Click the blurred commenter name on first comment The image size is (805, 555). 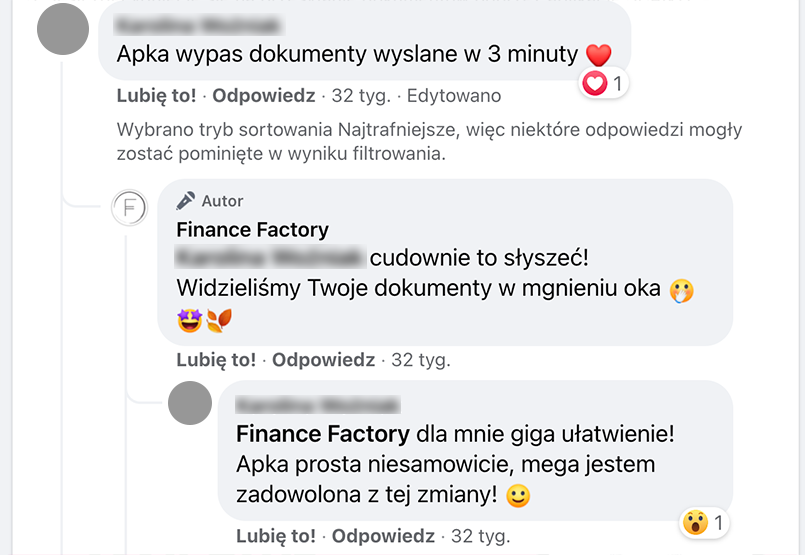(198, 25)
